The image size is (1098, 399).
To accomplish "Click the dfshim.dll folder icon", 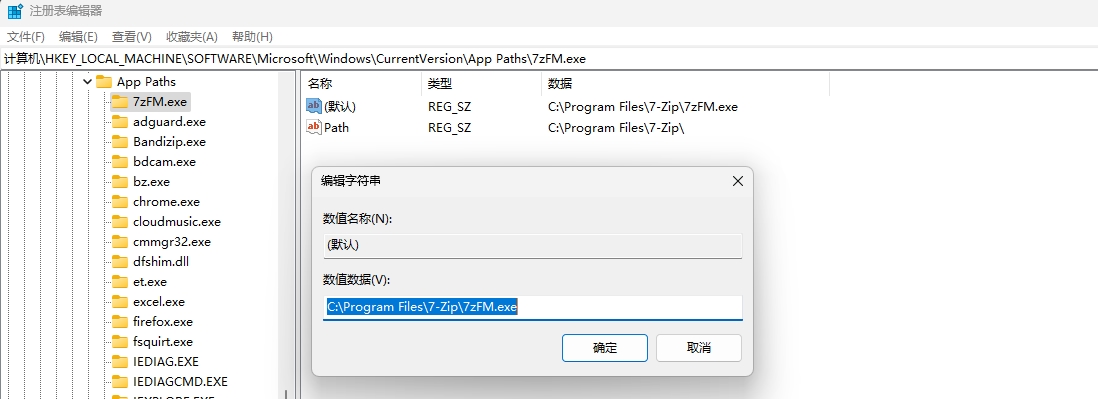I will coord(120,262).
